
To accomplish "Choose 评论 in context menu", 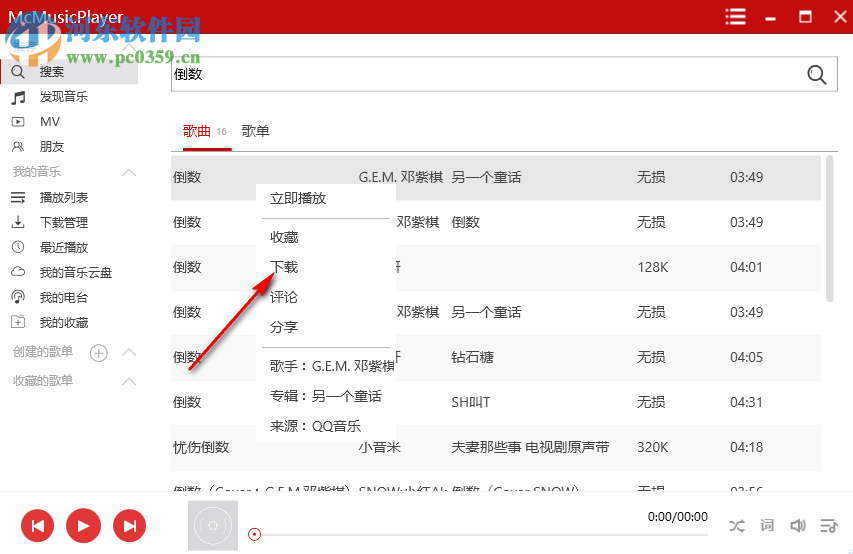I will (x=284, y=297).
